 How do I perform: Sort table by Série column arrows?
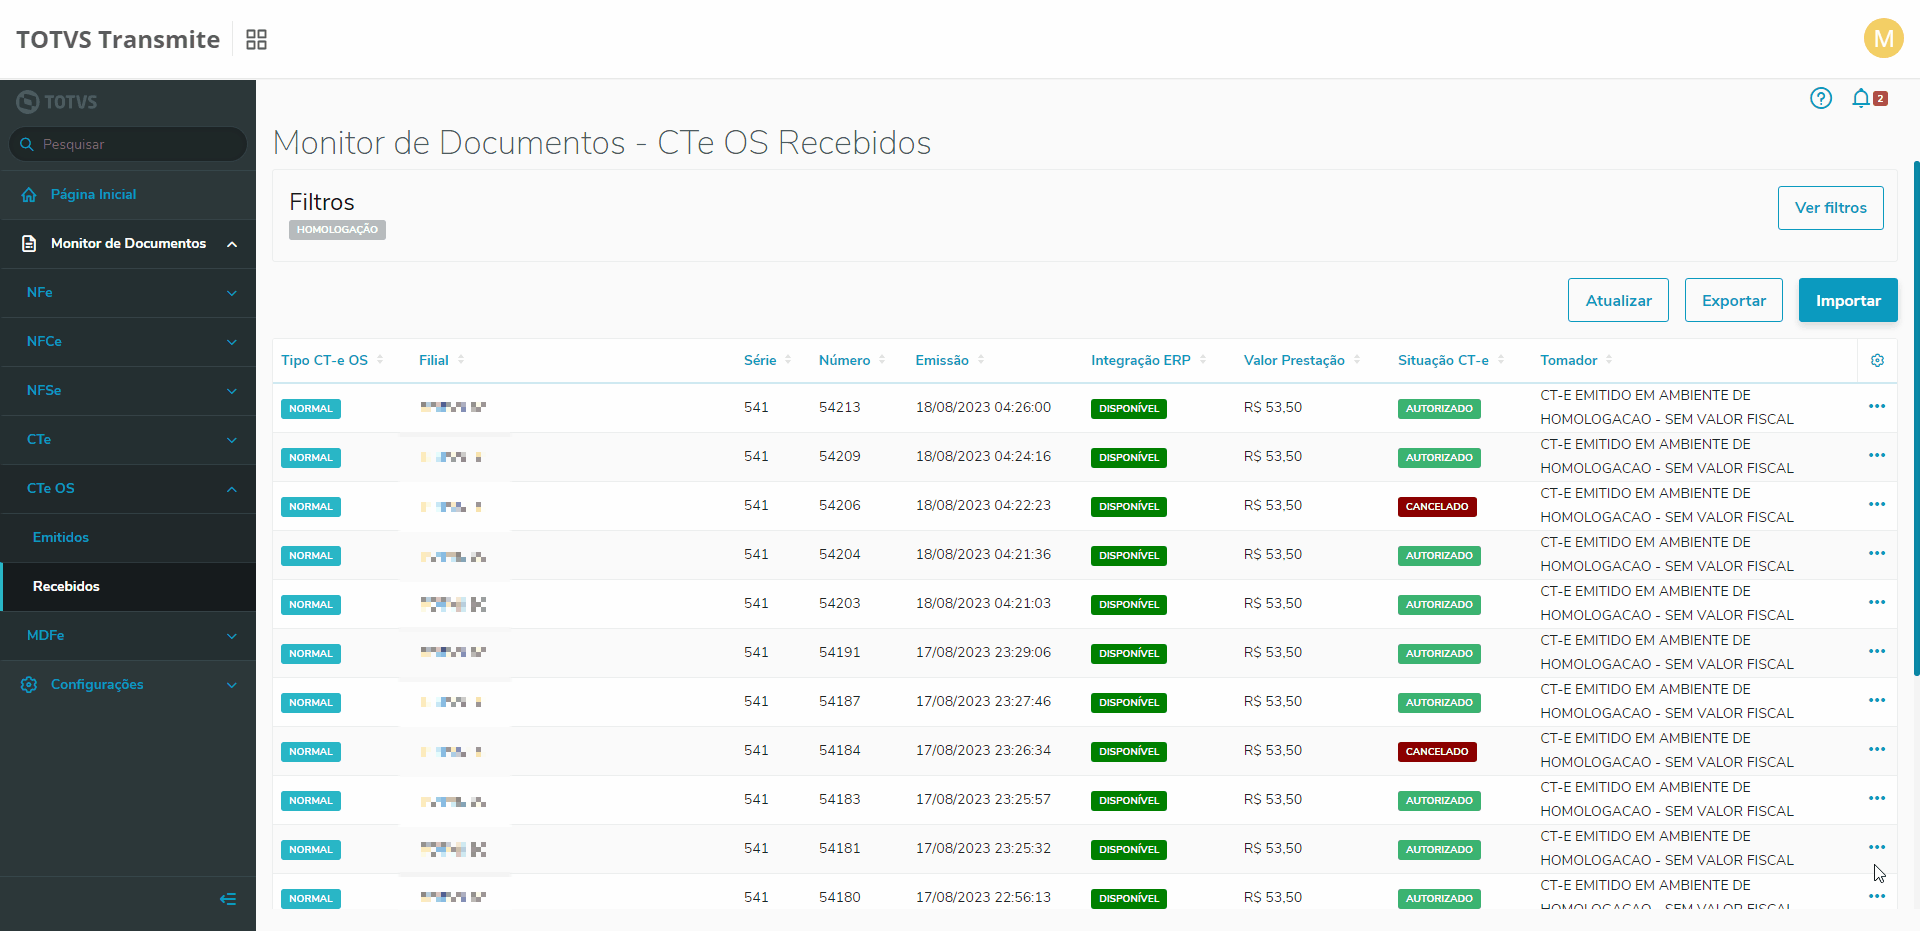pyautogui.click(x=788, y=360)
